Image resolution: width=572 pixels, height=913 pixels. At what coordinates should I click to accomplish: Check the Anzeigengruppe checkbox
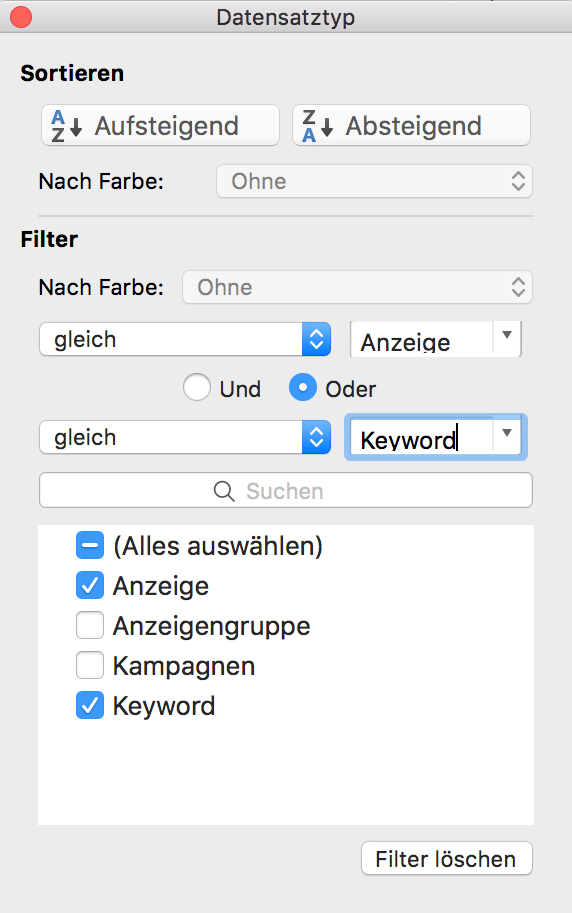pos(90,626)
